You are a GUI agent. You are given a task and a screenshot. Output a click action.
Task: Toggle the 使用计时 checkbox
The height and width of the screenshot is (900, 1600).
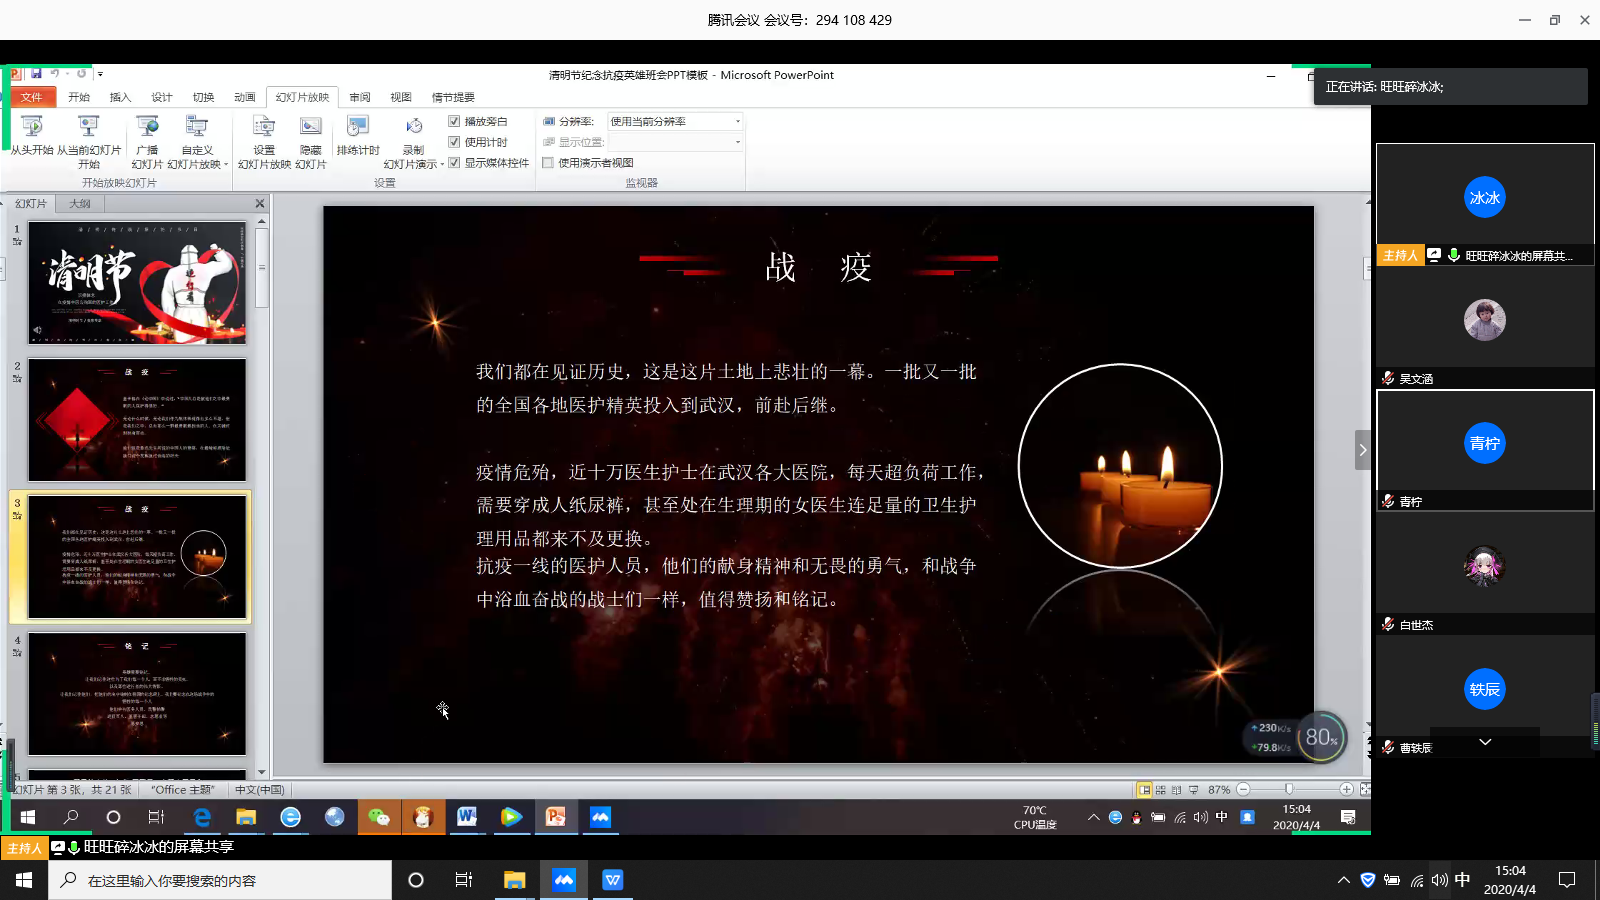click(454, 142)
